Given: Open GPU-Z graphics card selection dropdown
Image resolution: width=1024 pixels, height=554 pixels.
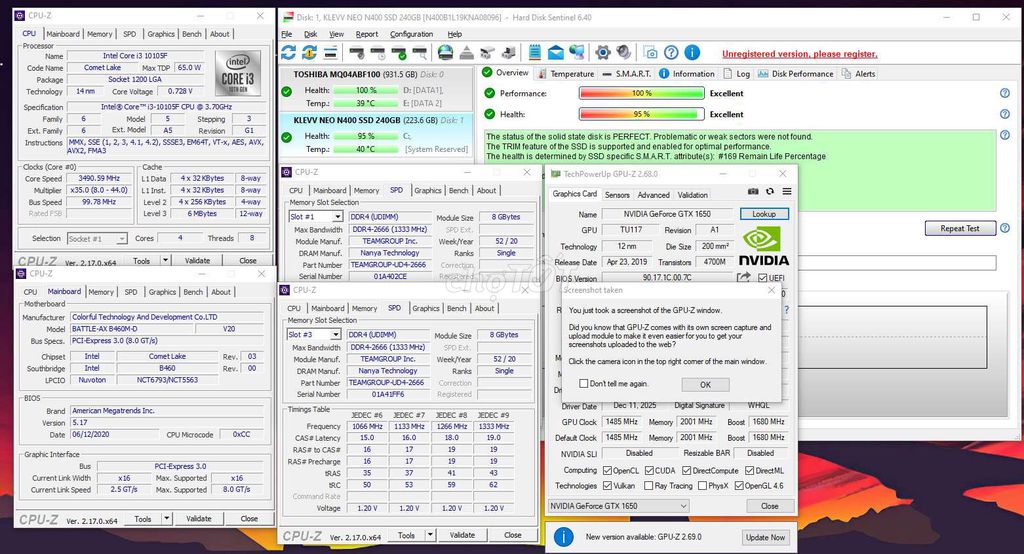Looking at the screenshot, I should pos(618,506).
